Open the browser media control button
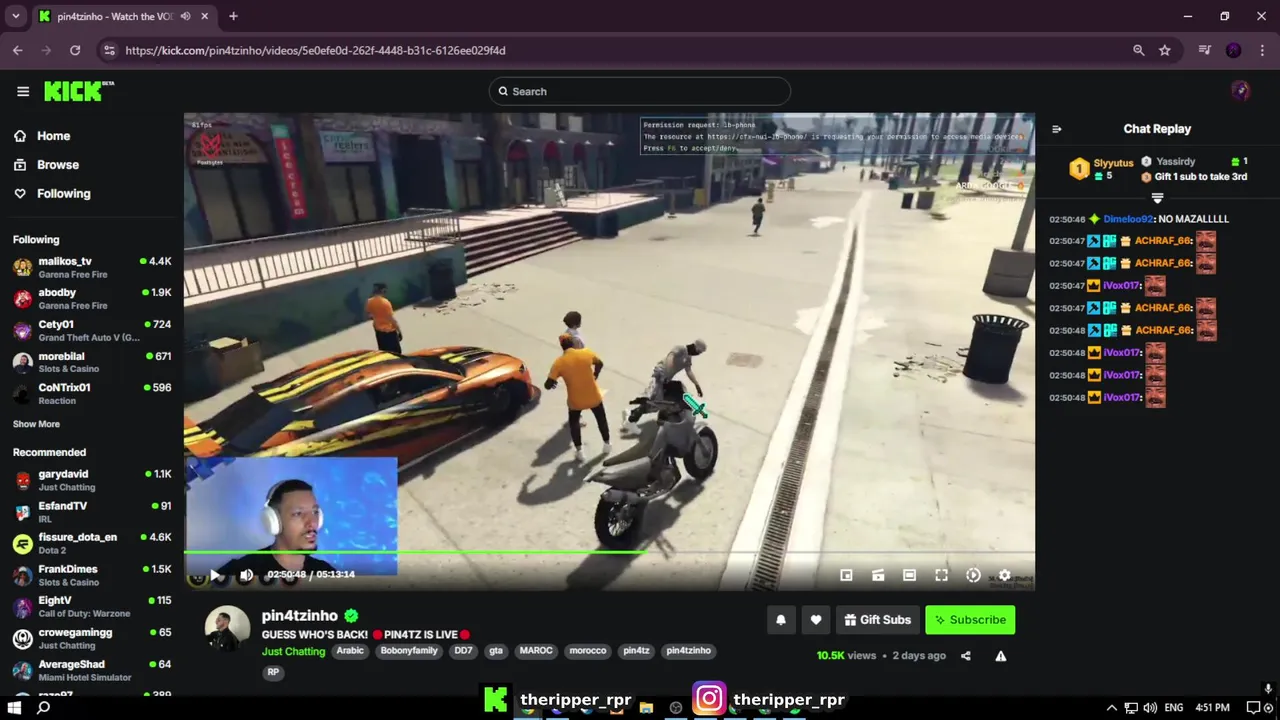 coord(1205,50)
